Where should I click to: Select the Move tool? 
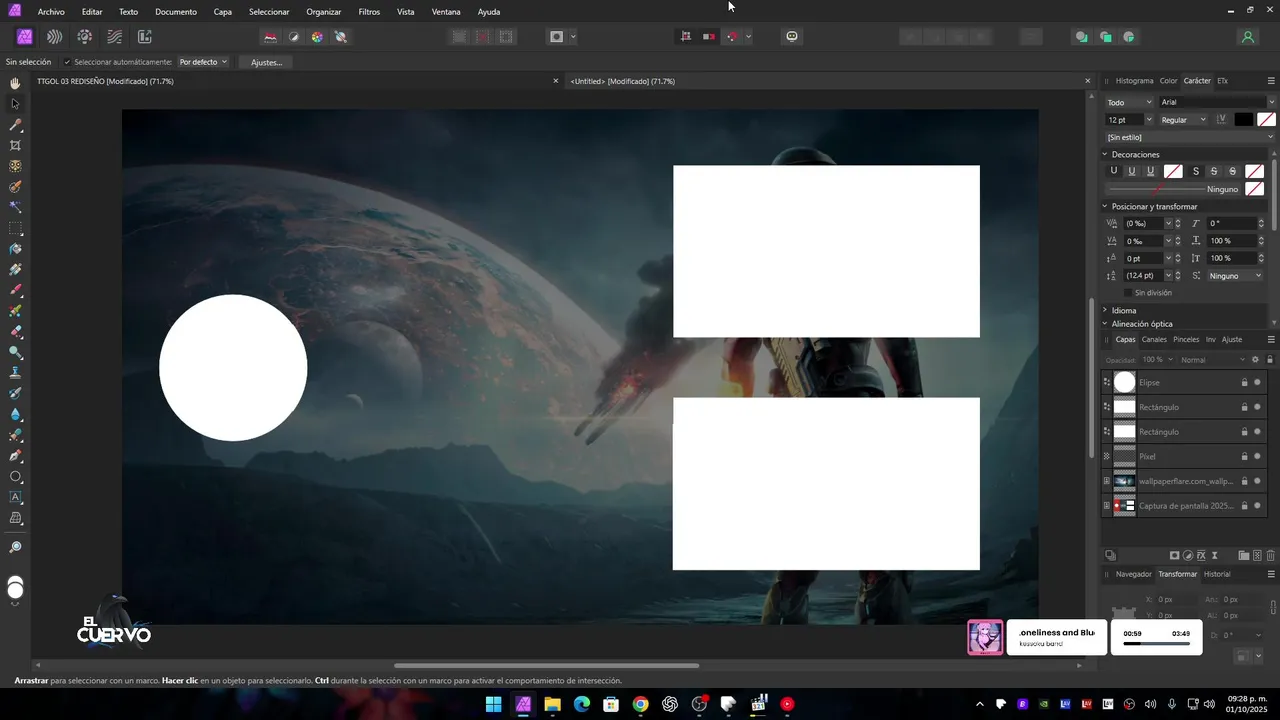coord(15,104)
